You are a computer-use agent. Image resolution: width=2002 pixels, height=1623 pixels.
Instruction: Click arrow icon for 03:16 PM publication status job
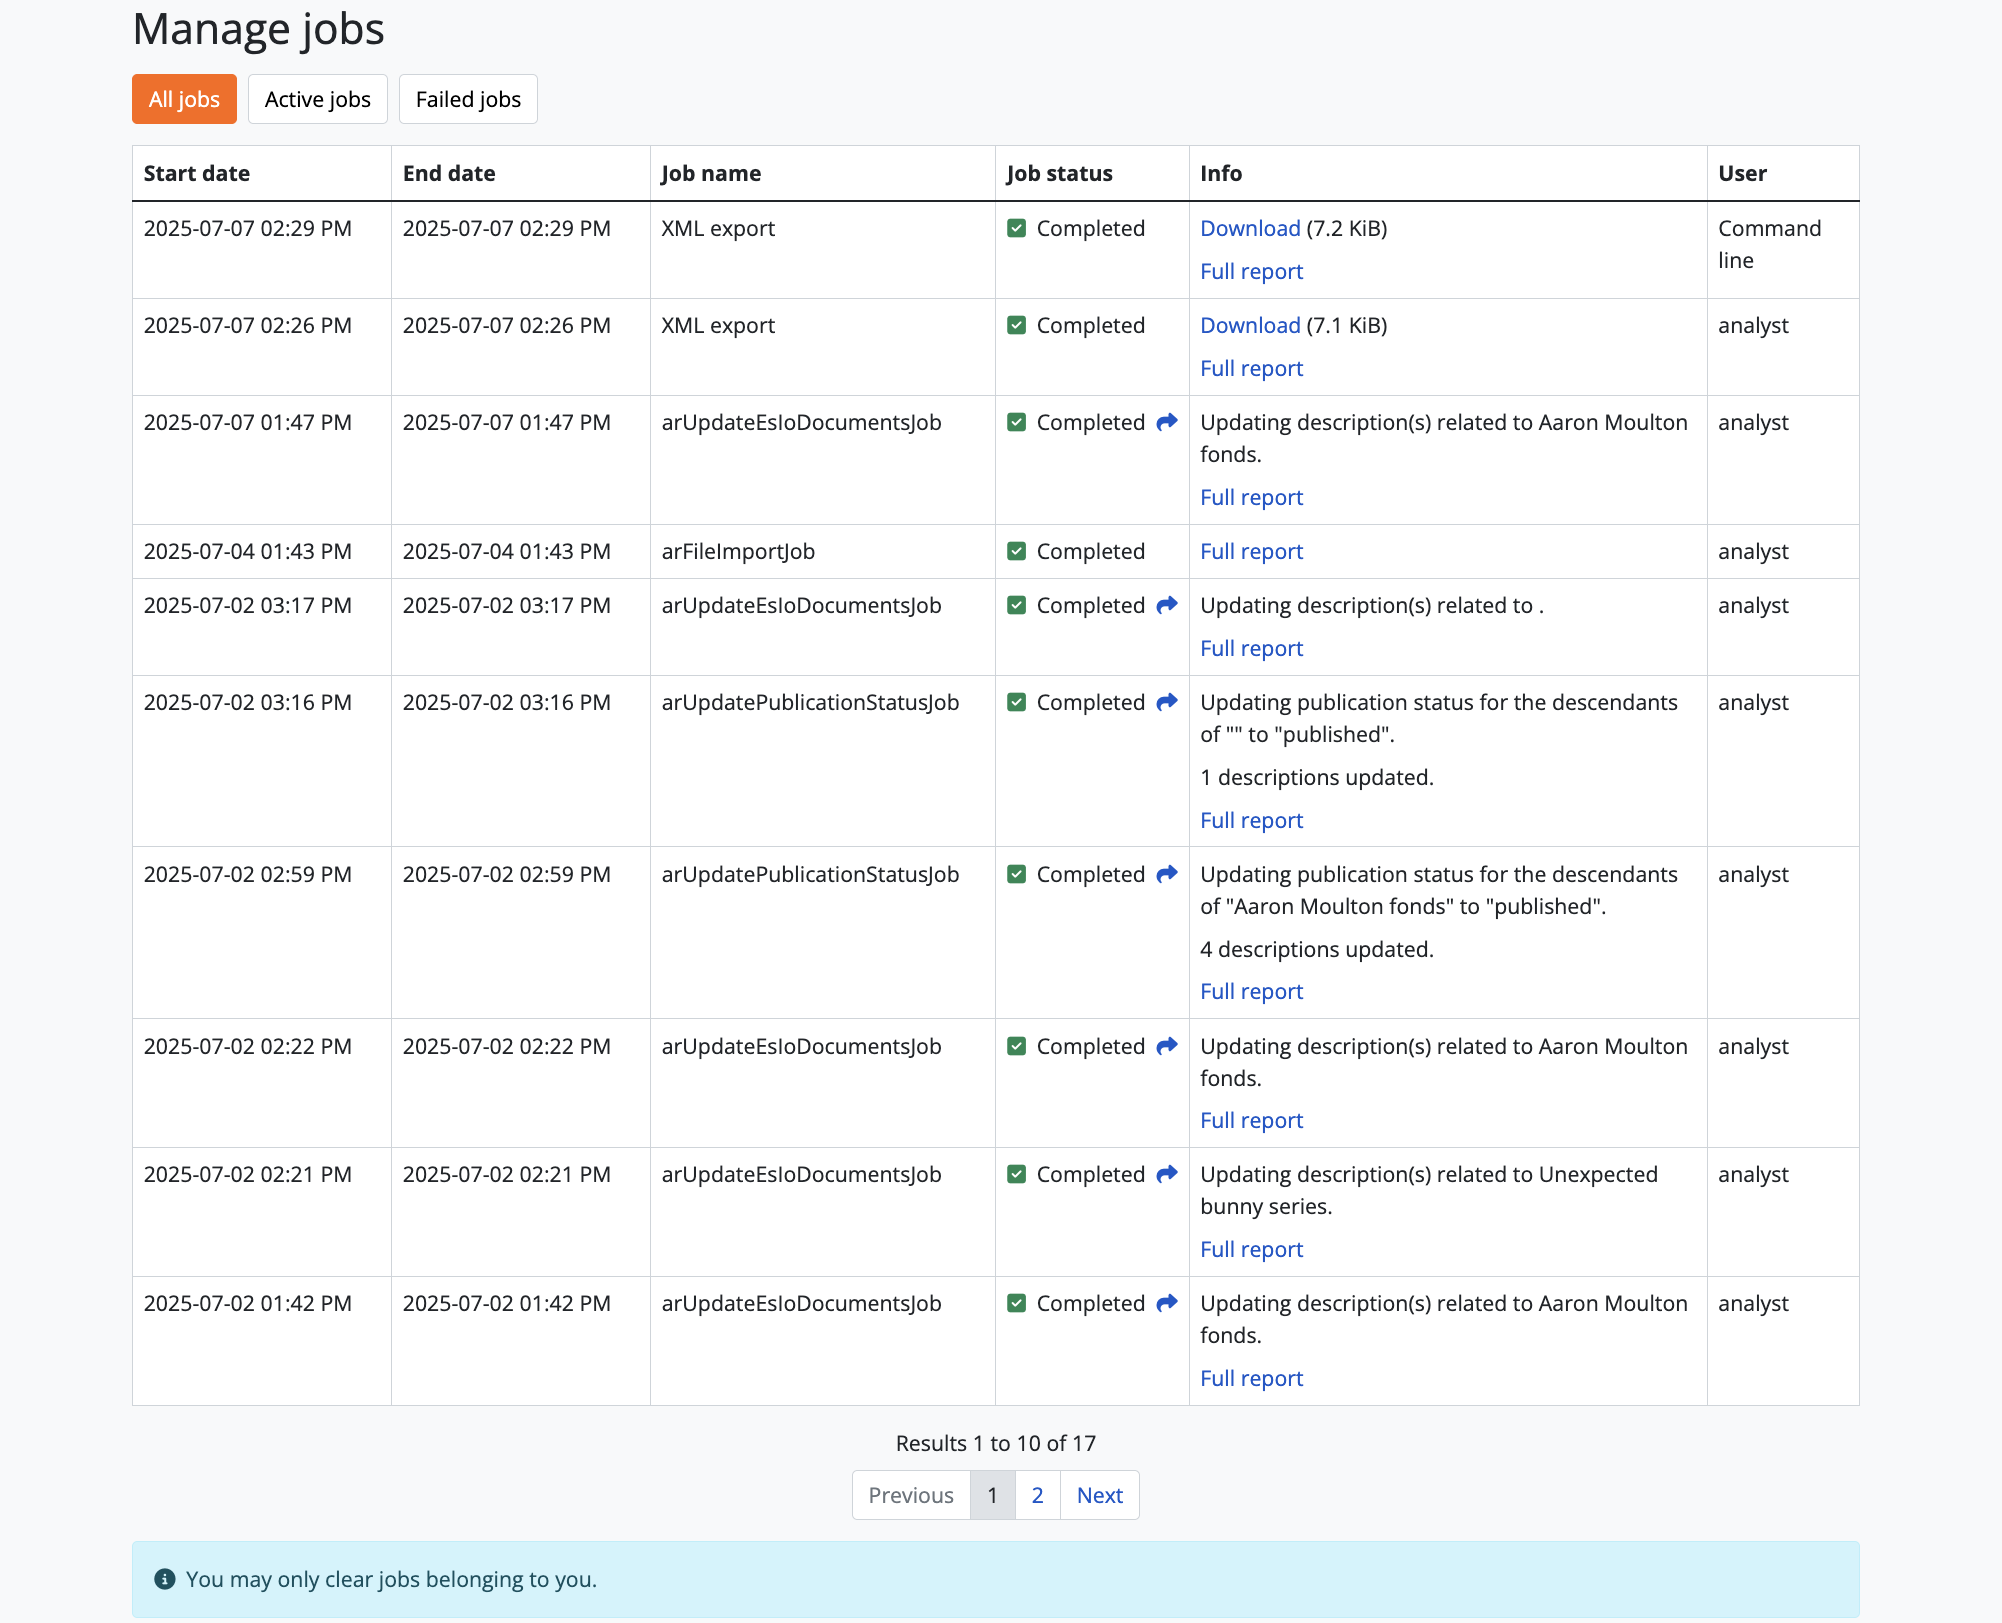pos(1166,702)
